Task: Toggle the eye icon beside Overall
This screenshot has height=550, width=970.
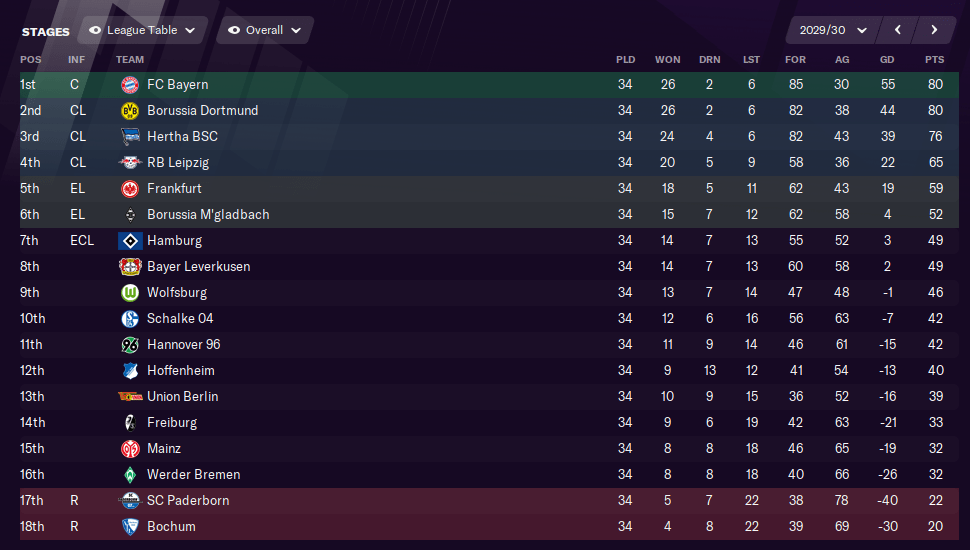Action: click(x=234, y=30)
